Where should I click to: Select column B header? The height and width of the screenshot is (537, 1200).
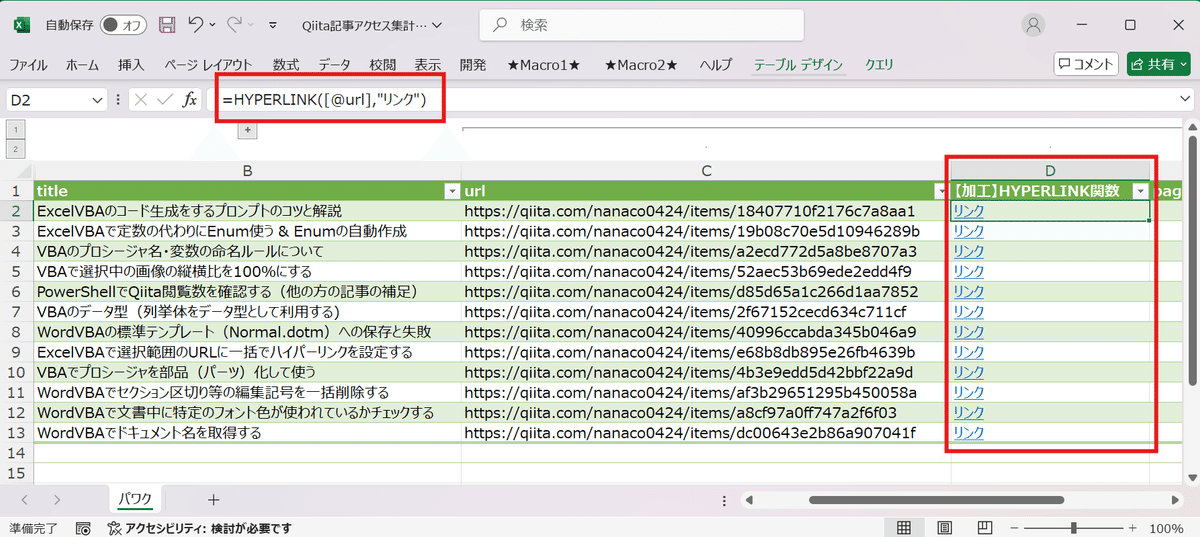tap(247, 171)
